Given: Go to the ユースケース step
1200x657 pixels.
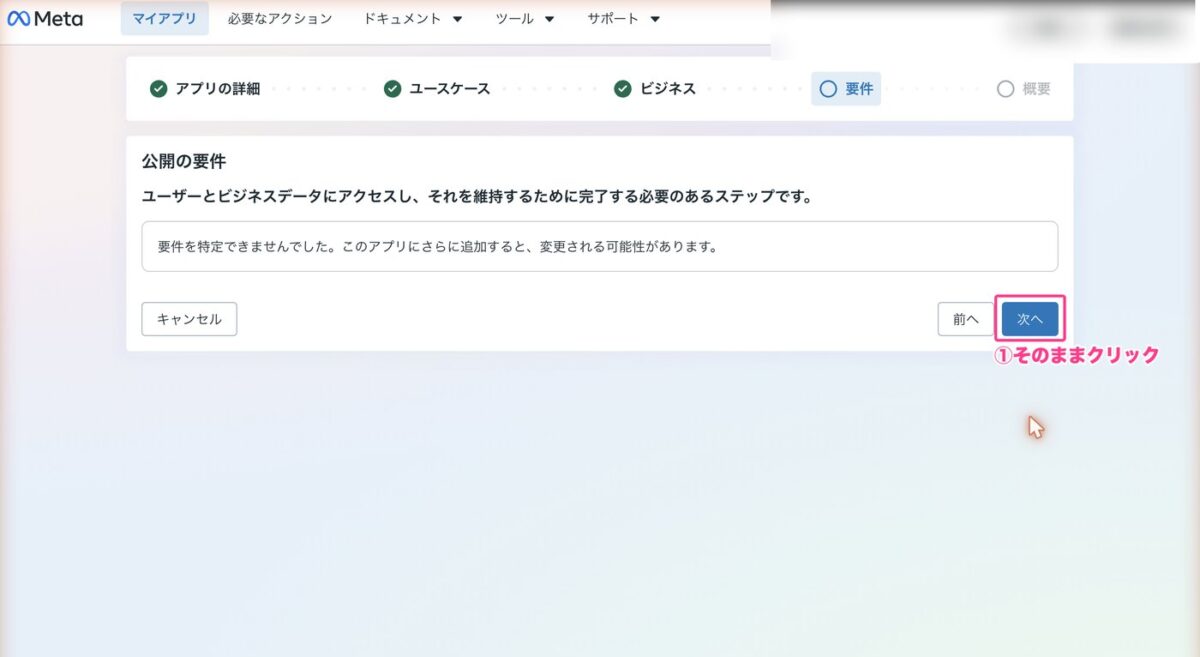Looking at the screenshot, I should 437,89.
